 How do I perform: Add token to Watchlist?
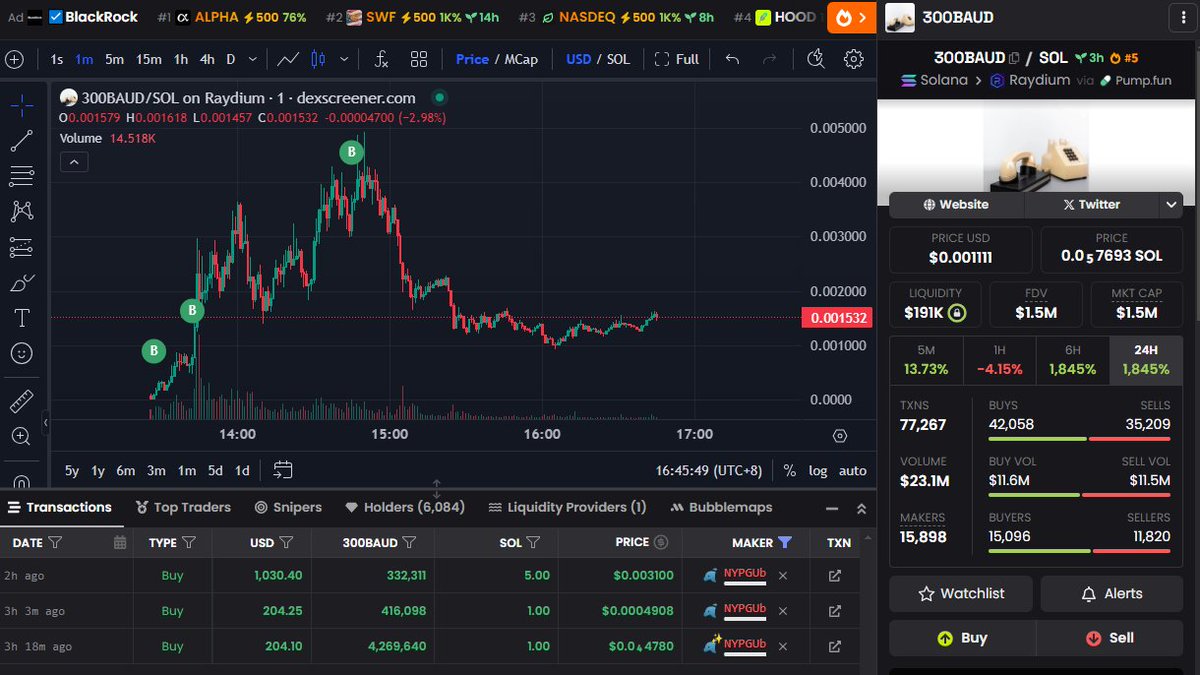click(x=961, y=593)
